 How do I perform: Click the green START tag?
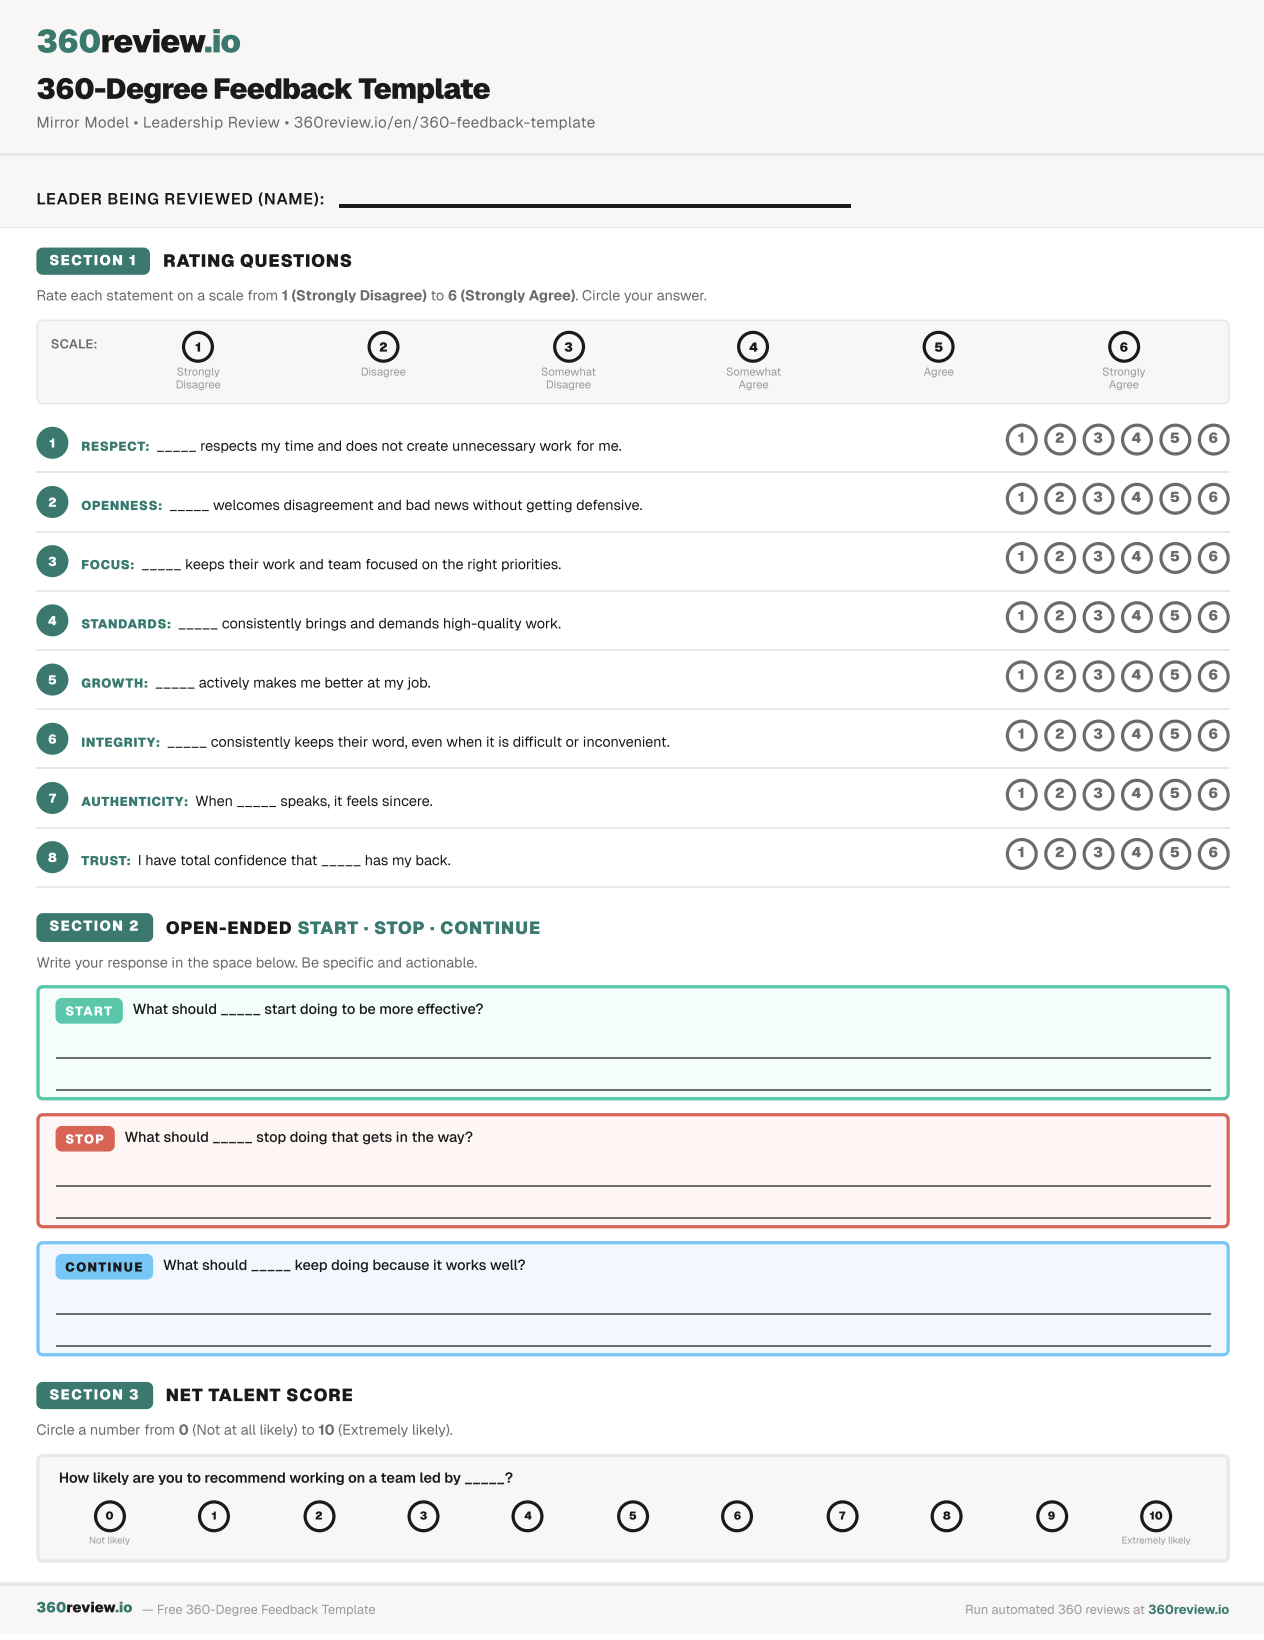89,1011
